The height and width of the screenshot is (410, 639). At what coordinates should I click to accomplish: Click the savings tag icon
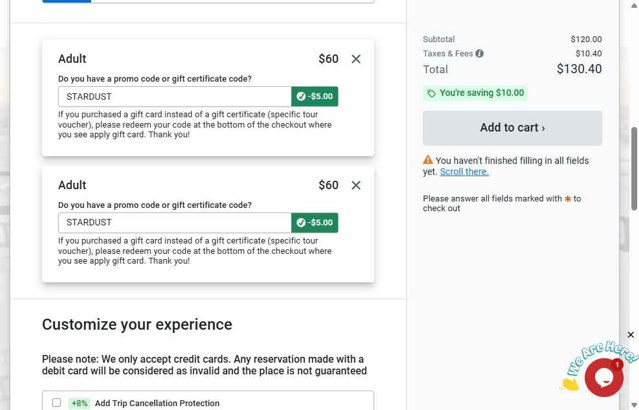(x=431, y=93)
